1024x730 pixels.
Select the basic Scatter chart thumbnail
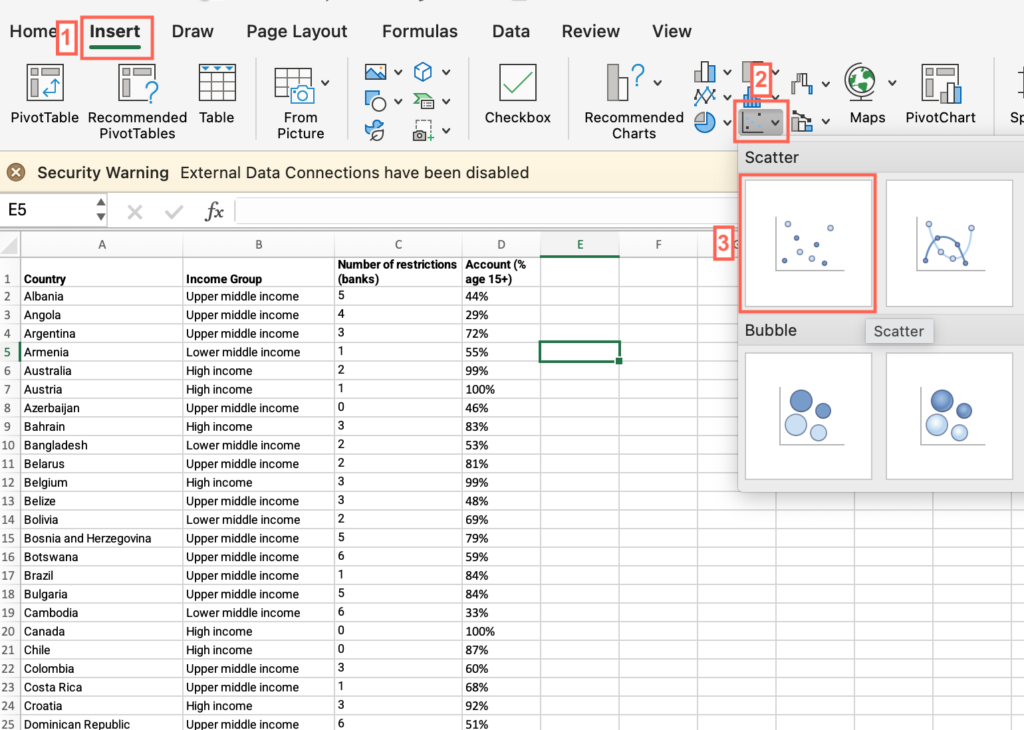[x=808, y=243]
